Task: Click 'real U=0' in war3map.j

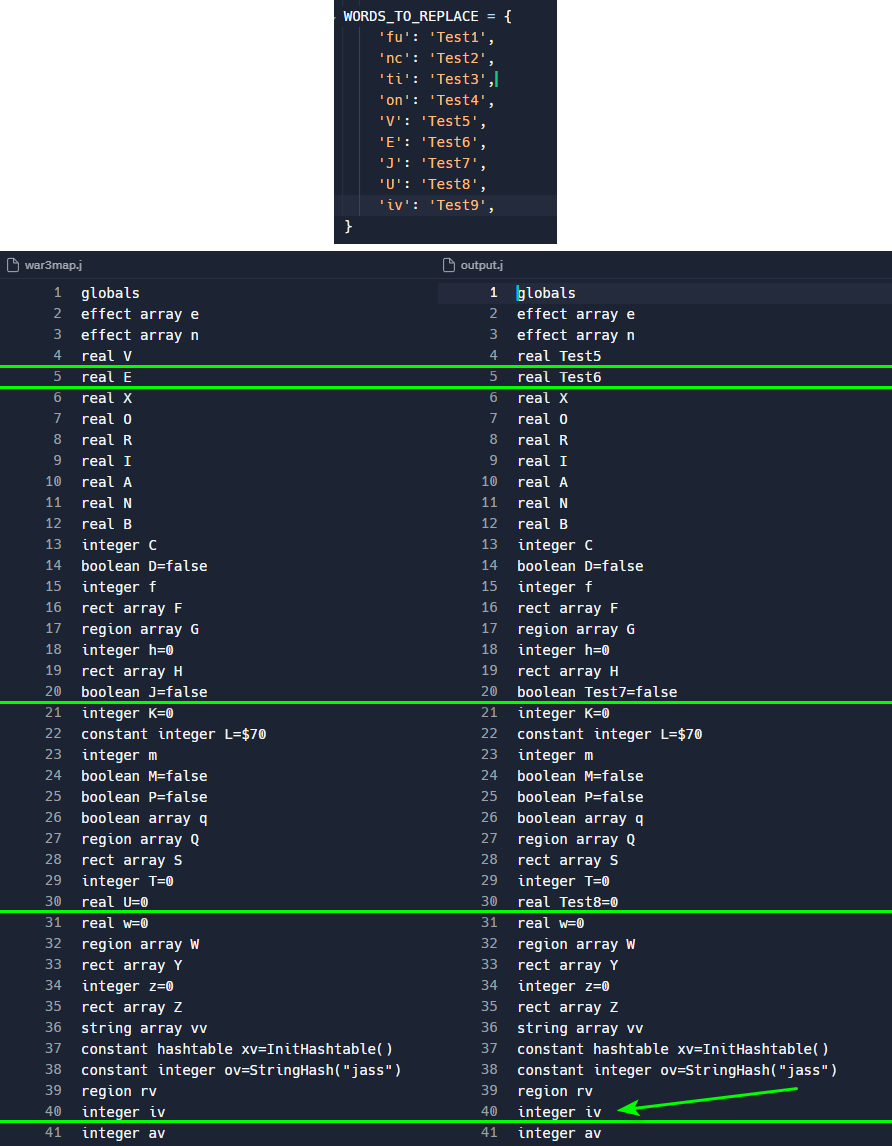Action: [x=115, y=902]
